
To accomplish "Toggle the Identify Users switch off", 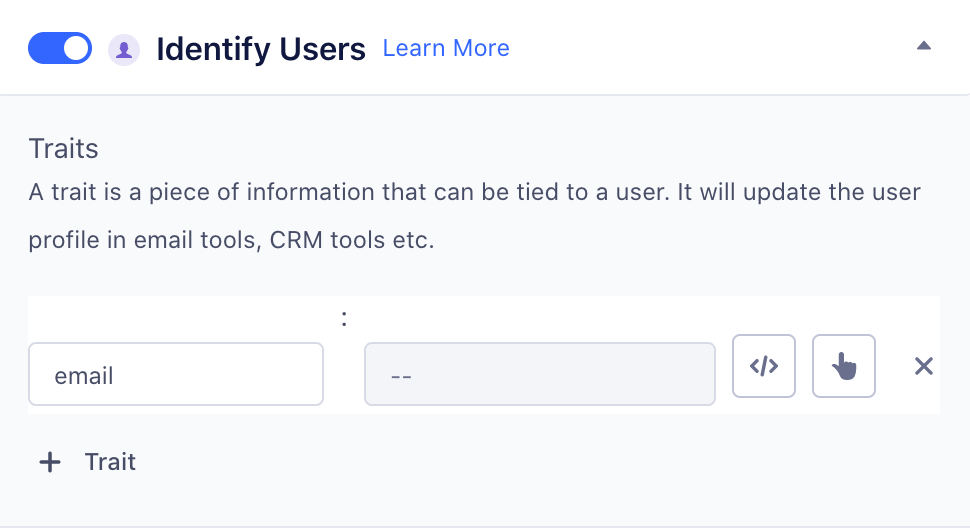I will 60,48.
